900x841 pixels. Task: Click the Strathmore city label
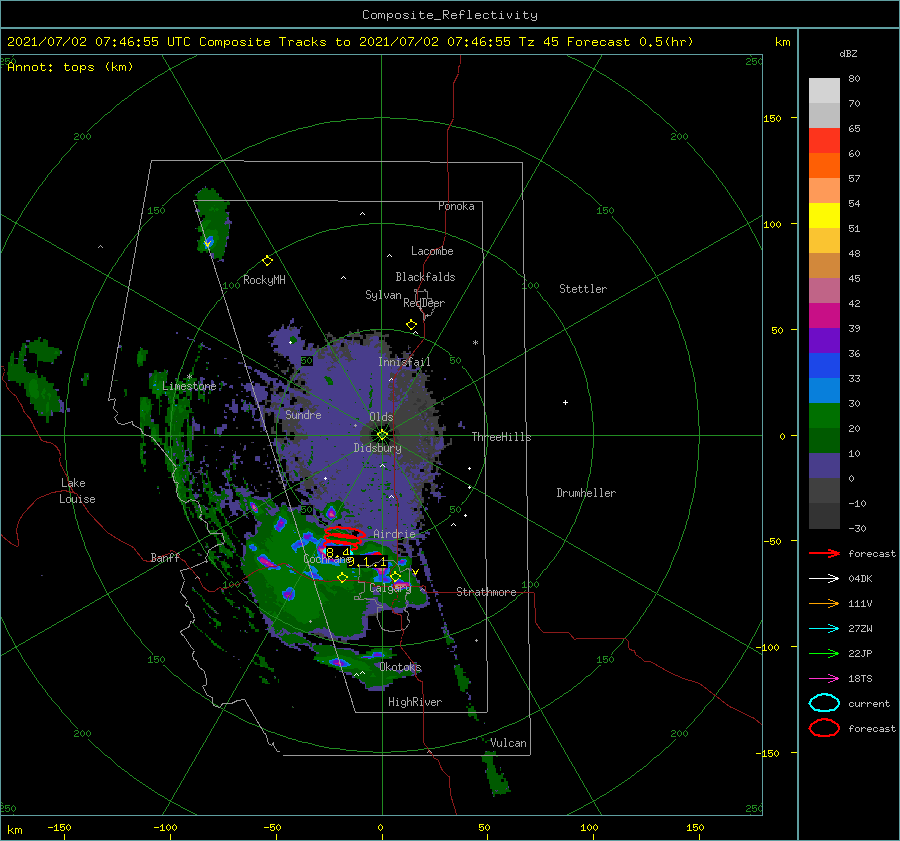[486, 592]
